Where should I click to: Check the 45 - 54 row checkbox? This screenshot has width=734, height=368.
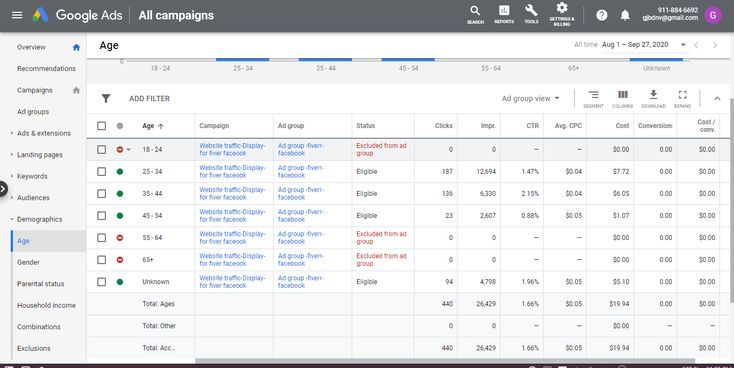click(x=102, y=215)
